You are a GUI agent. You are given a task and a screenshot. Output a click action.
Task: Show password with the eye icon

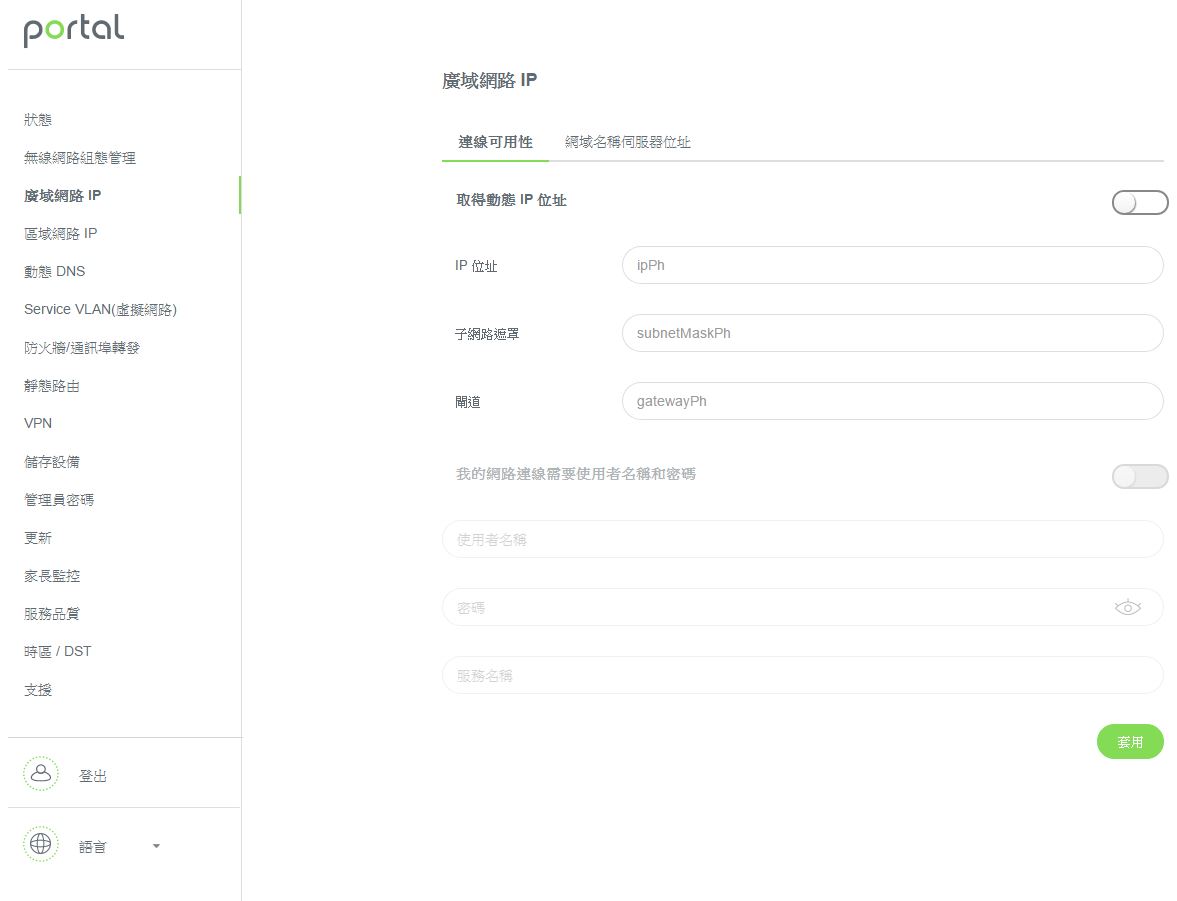click(x=1127, y=607)
